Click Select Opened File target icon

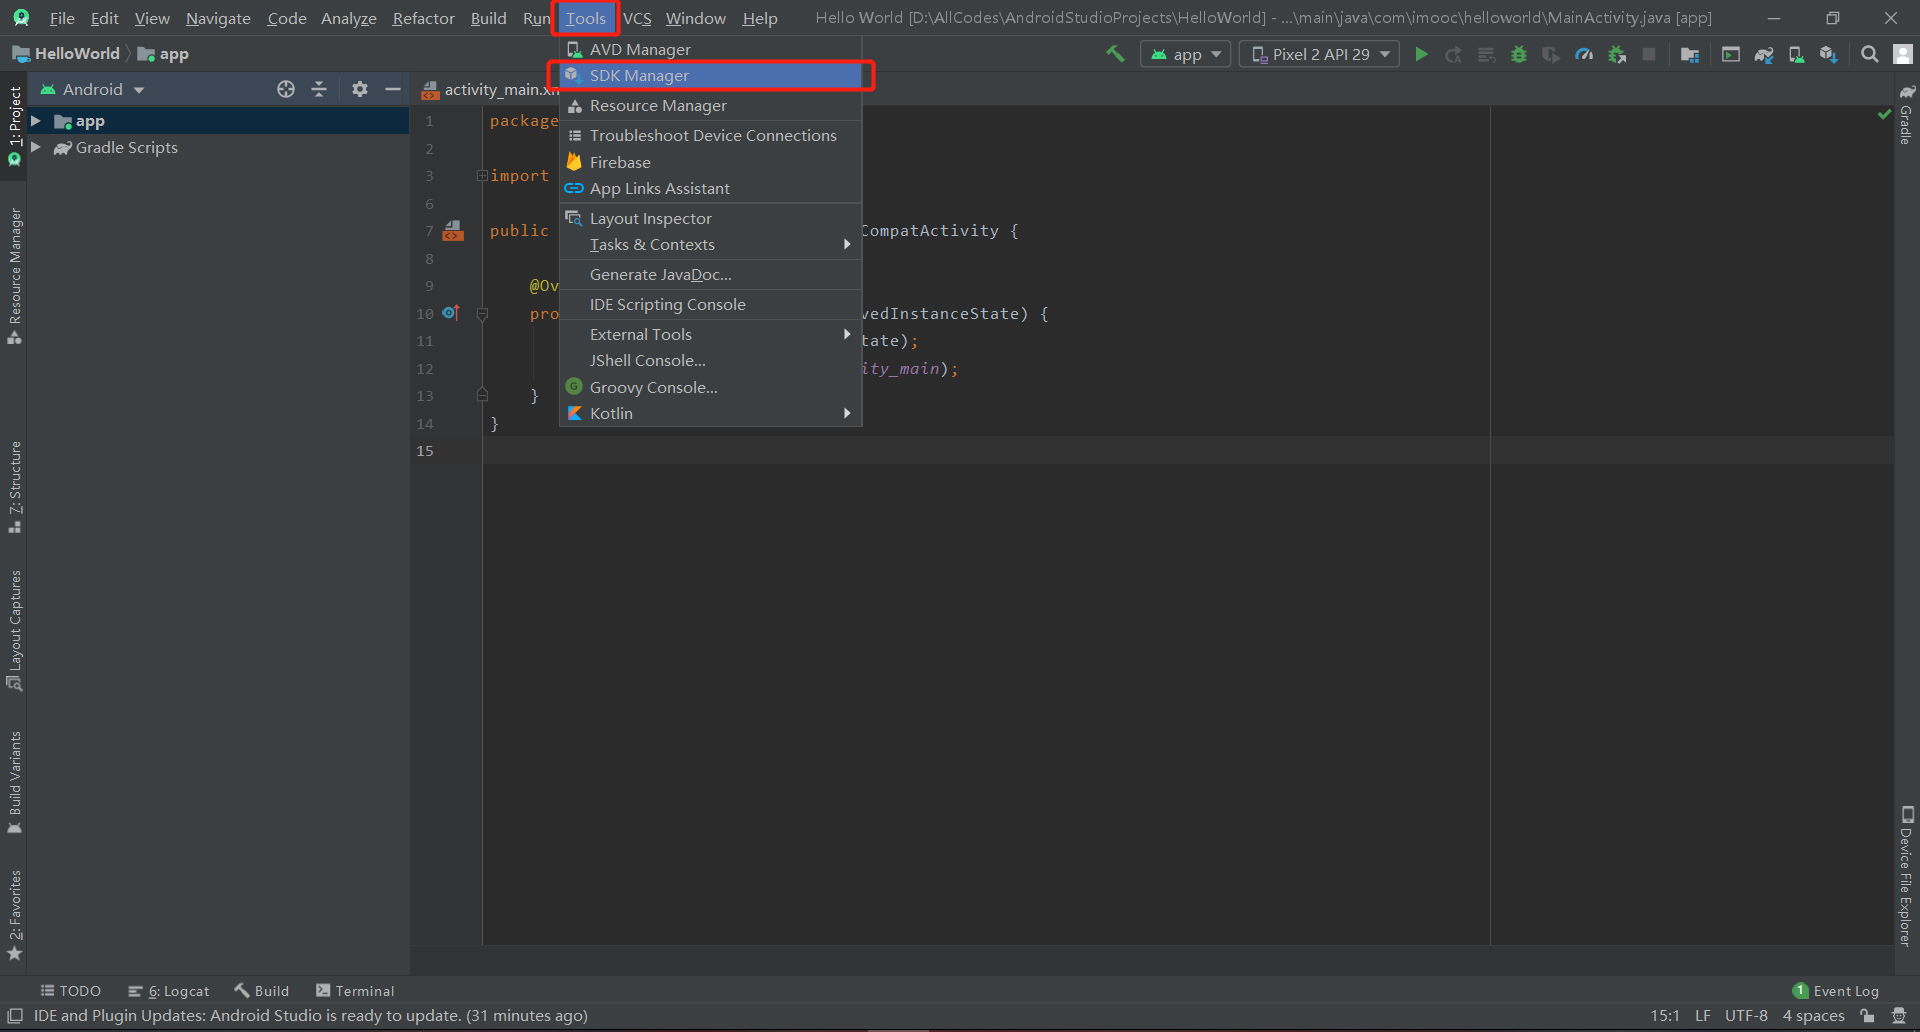point(286,89)
